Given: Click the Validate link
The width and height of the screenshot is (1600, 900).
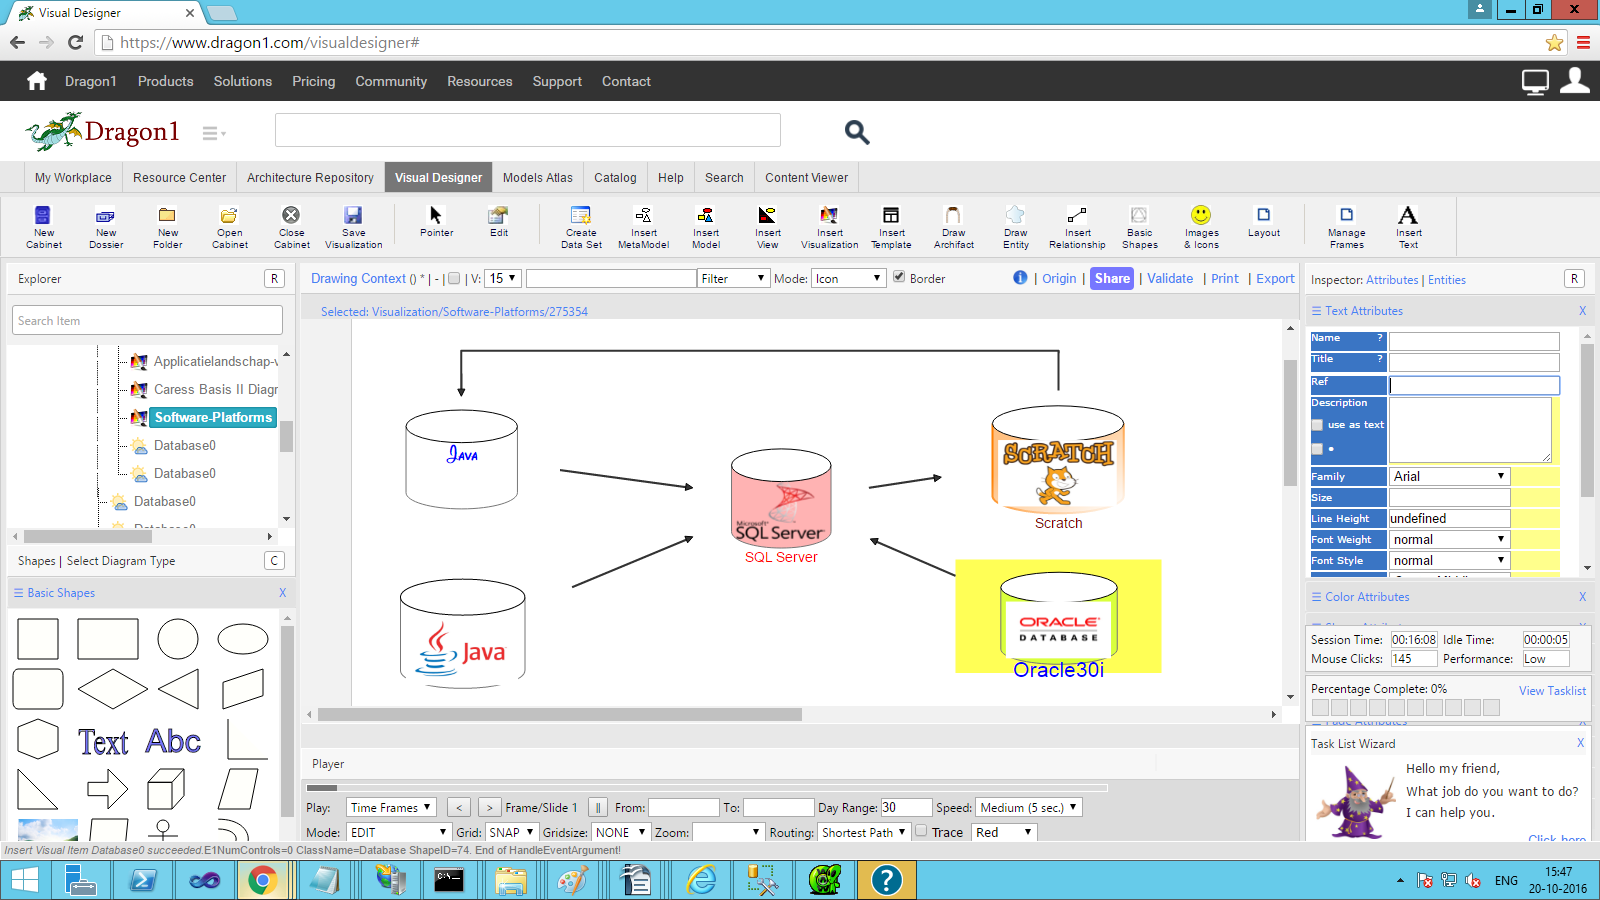Looking at the screenshot, I should (1169, 278).
